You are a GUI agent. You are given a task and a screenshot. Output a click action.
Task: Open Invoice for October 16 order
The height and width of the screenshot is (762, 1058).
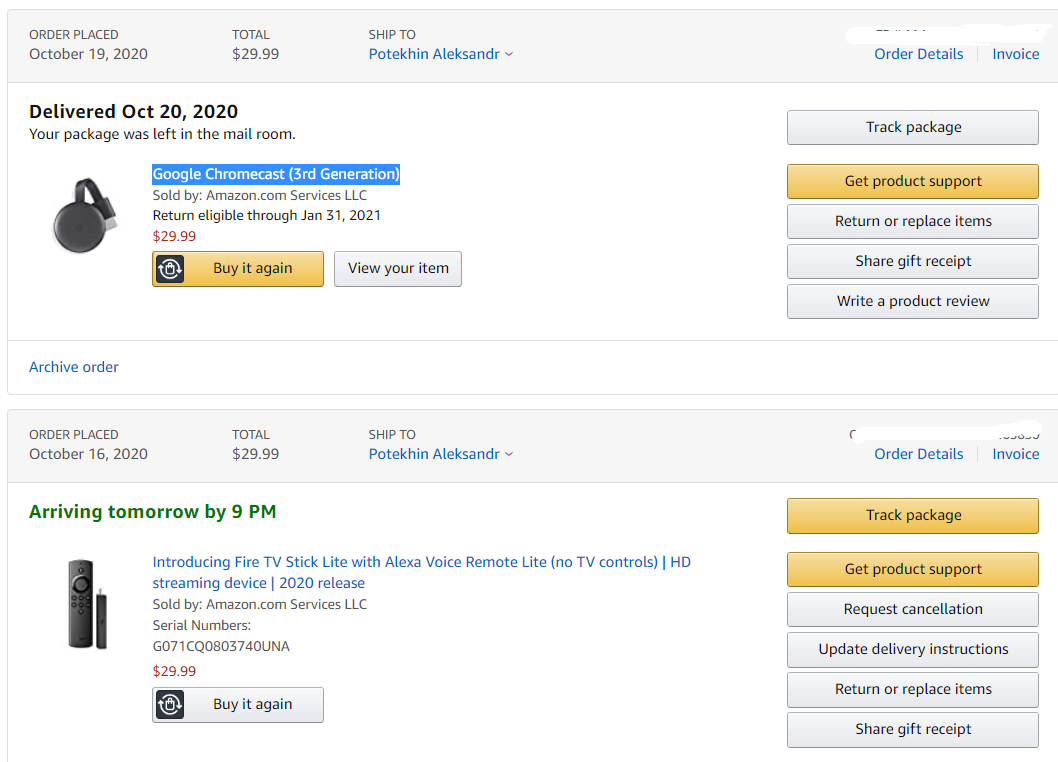click(x=1015, y=454)
